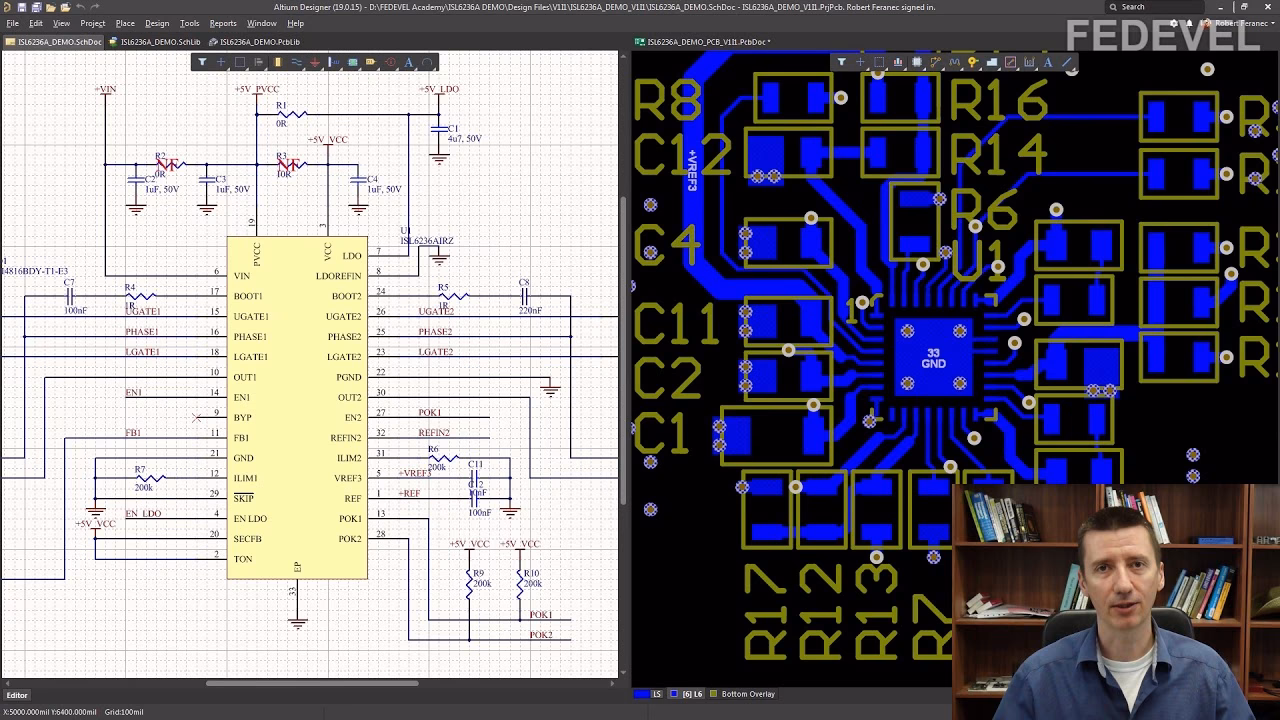Click the Editor button at bottom left

click(16, 695)
